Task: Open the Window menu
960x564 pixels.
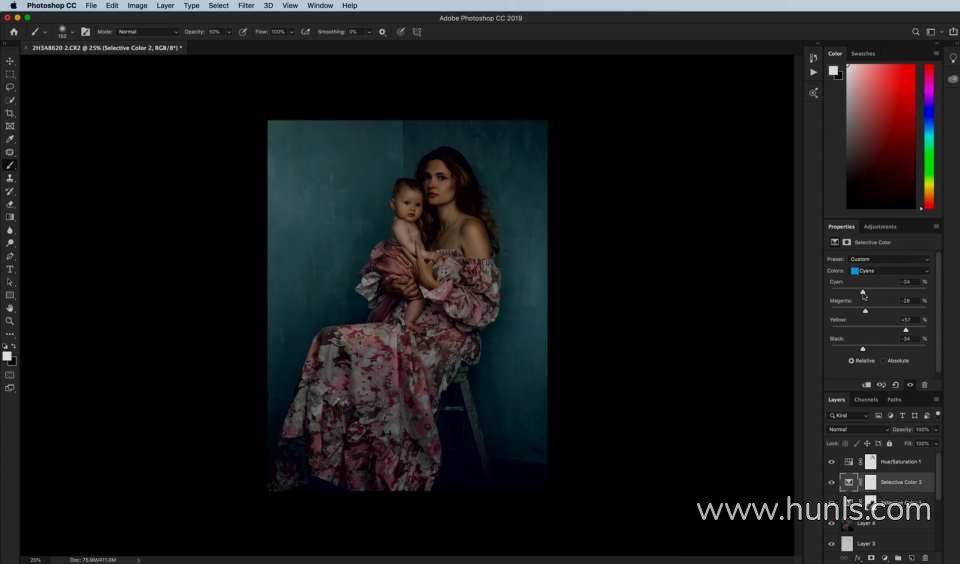Action: (320, 6)
